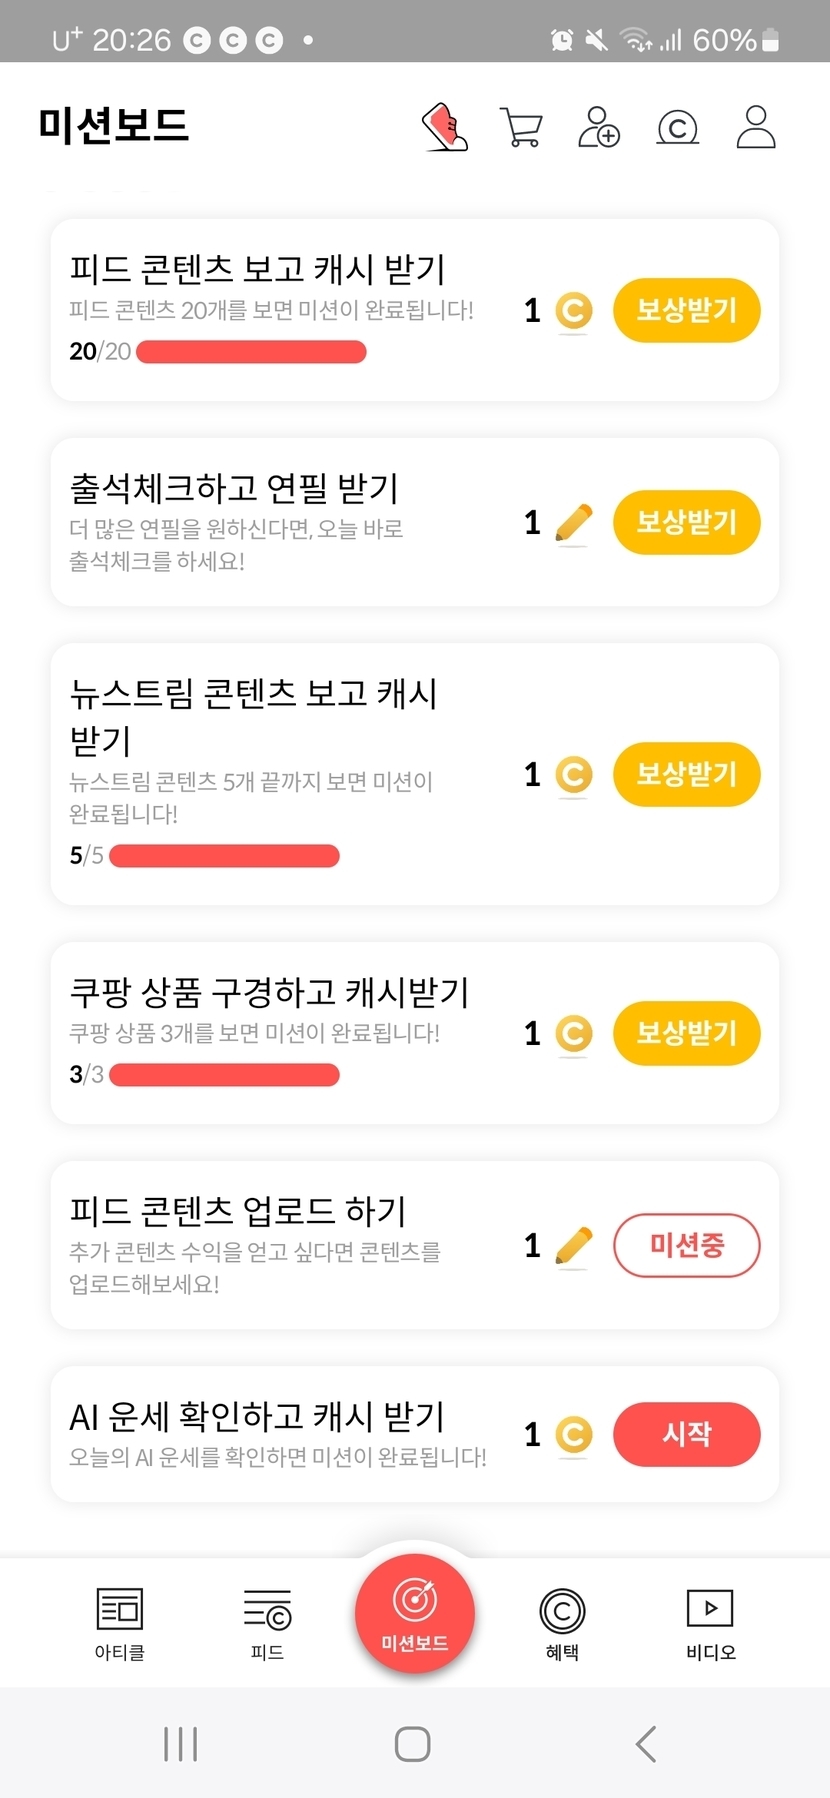Open the 혜택 benefits tab
The image size is (830, 1798).
coord(562,1624)
